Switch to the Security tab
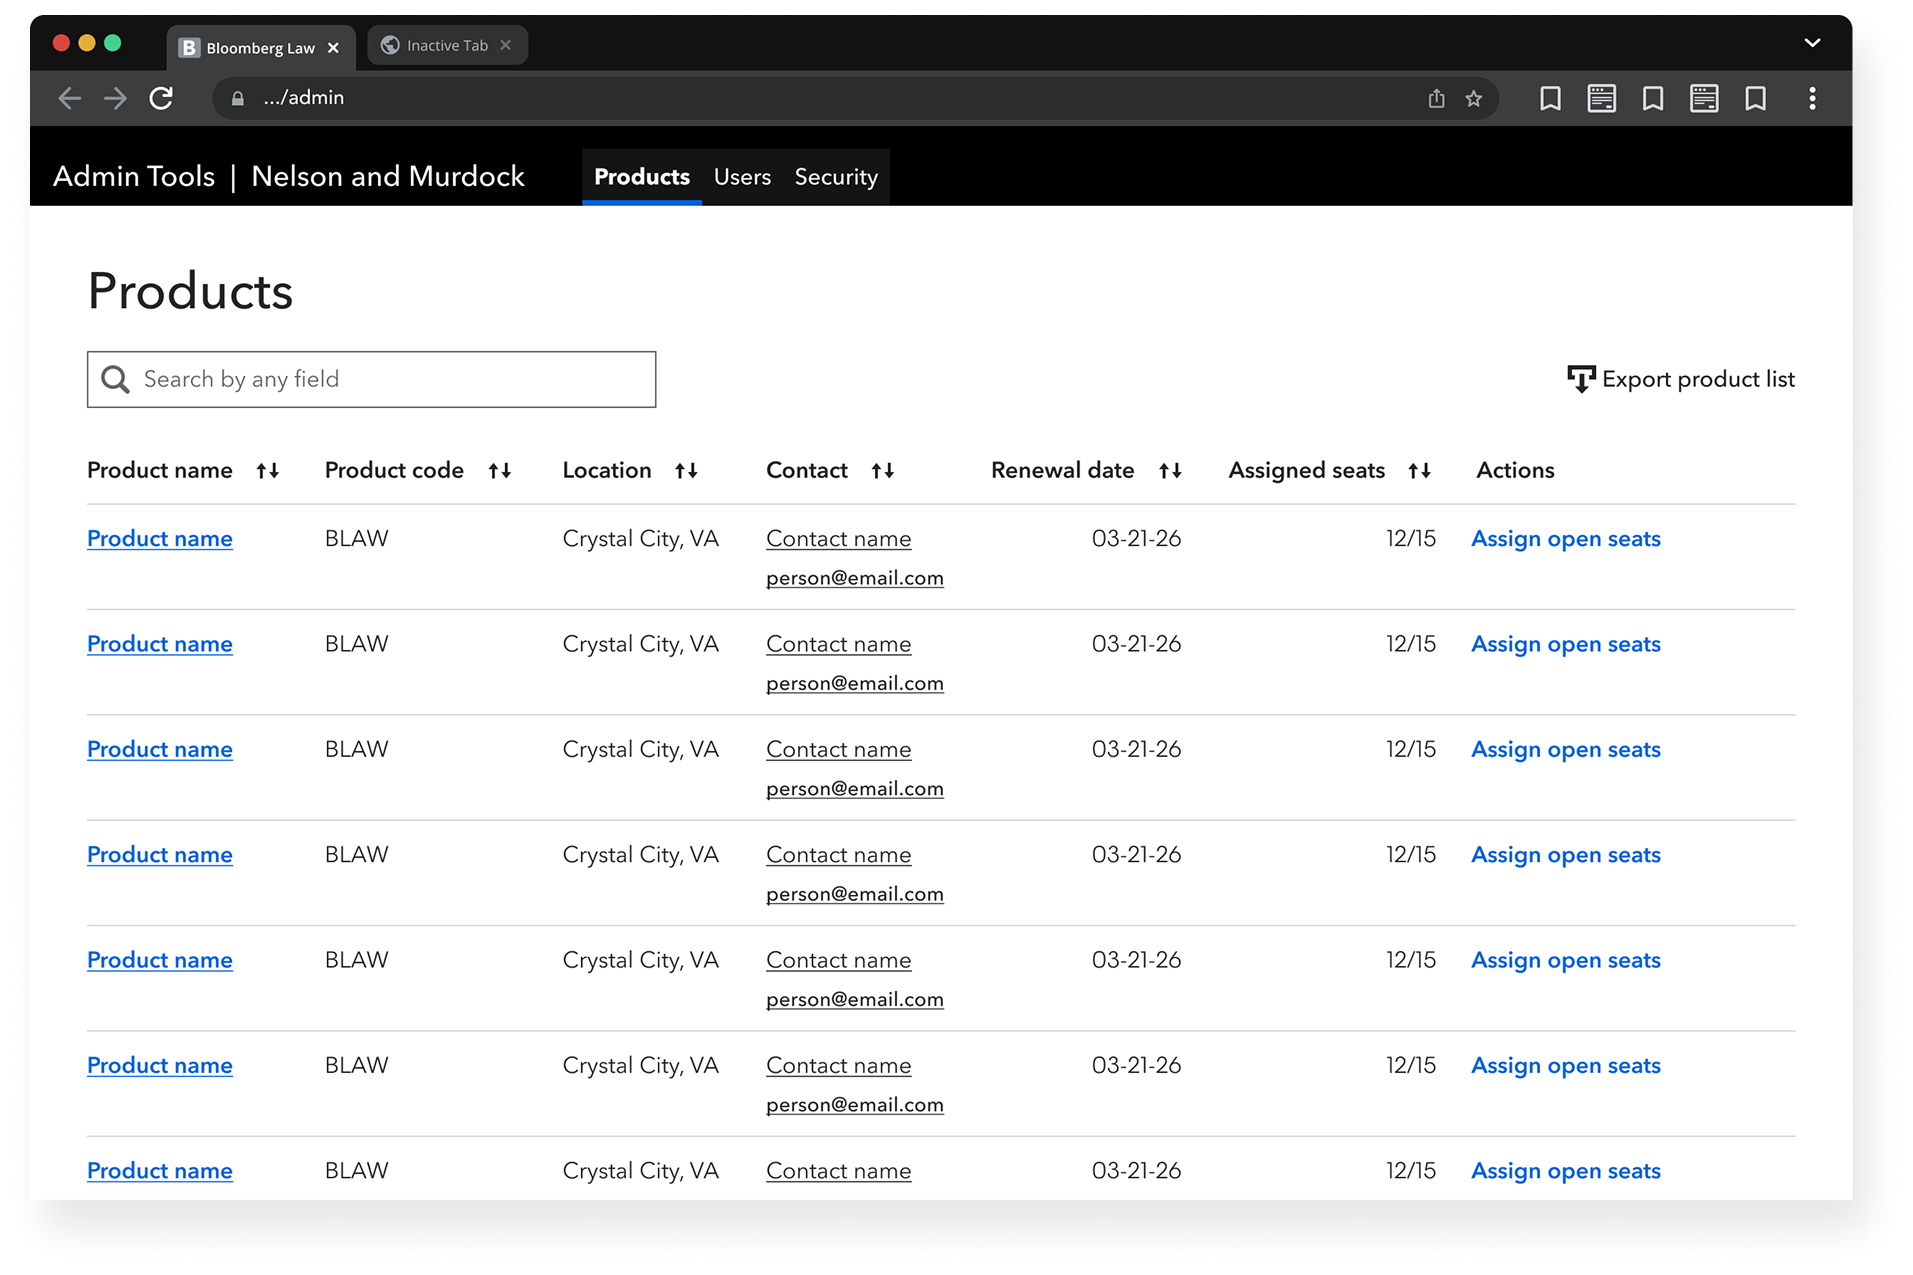1913x1275 pixels. point(836,177)
